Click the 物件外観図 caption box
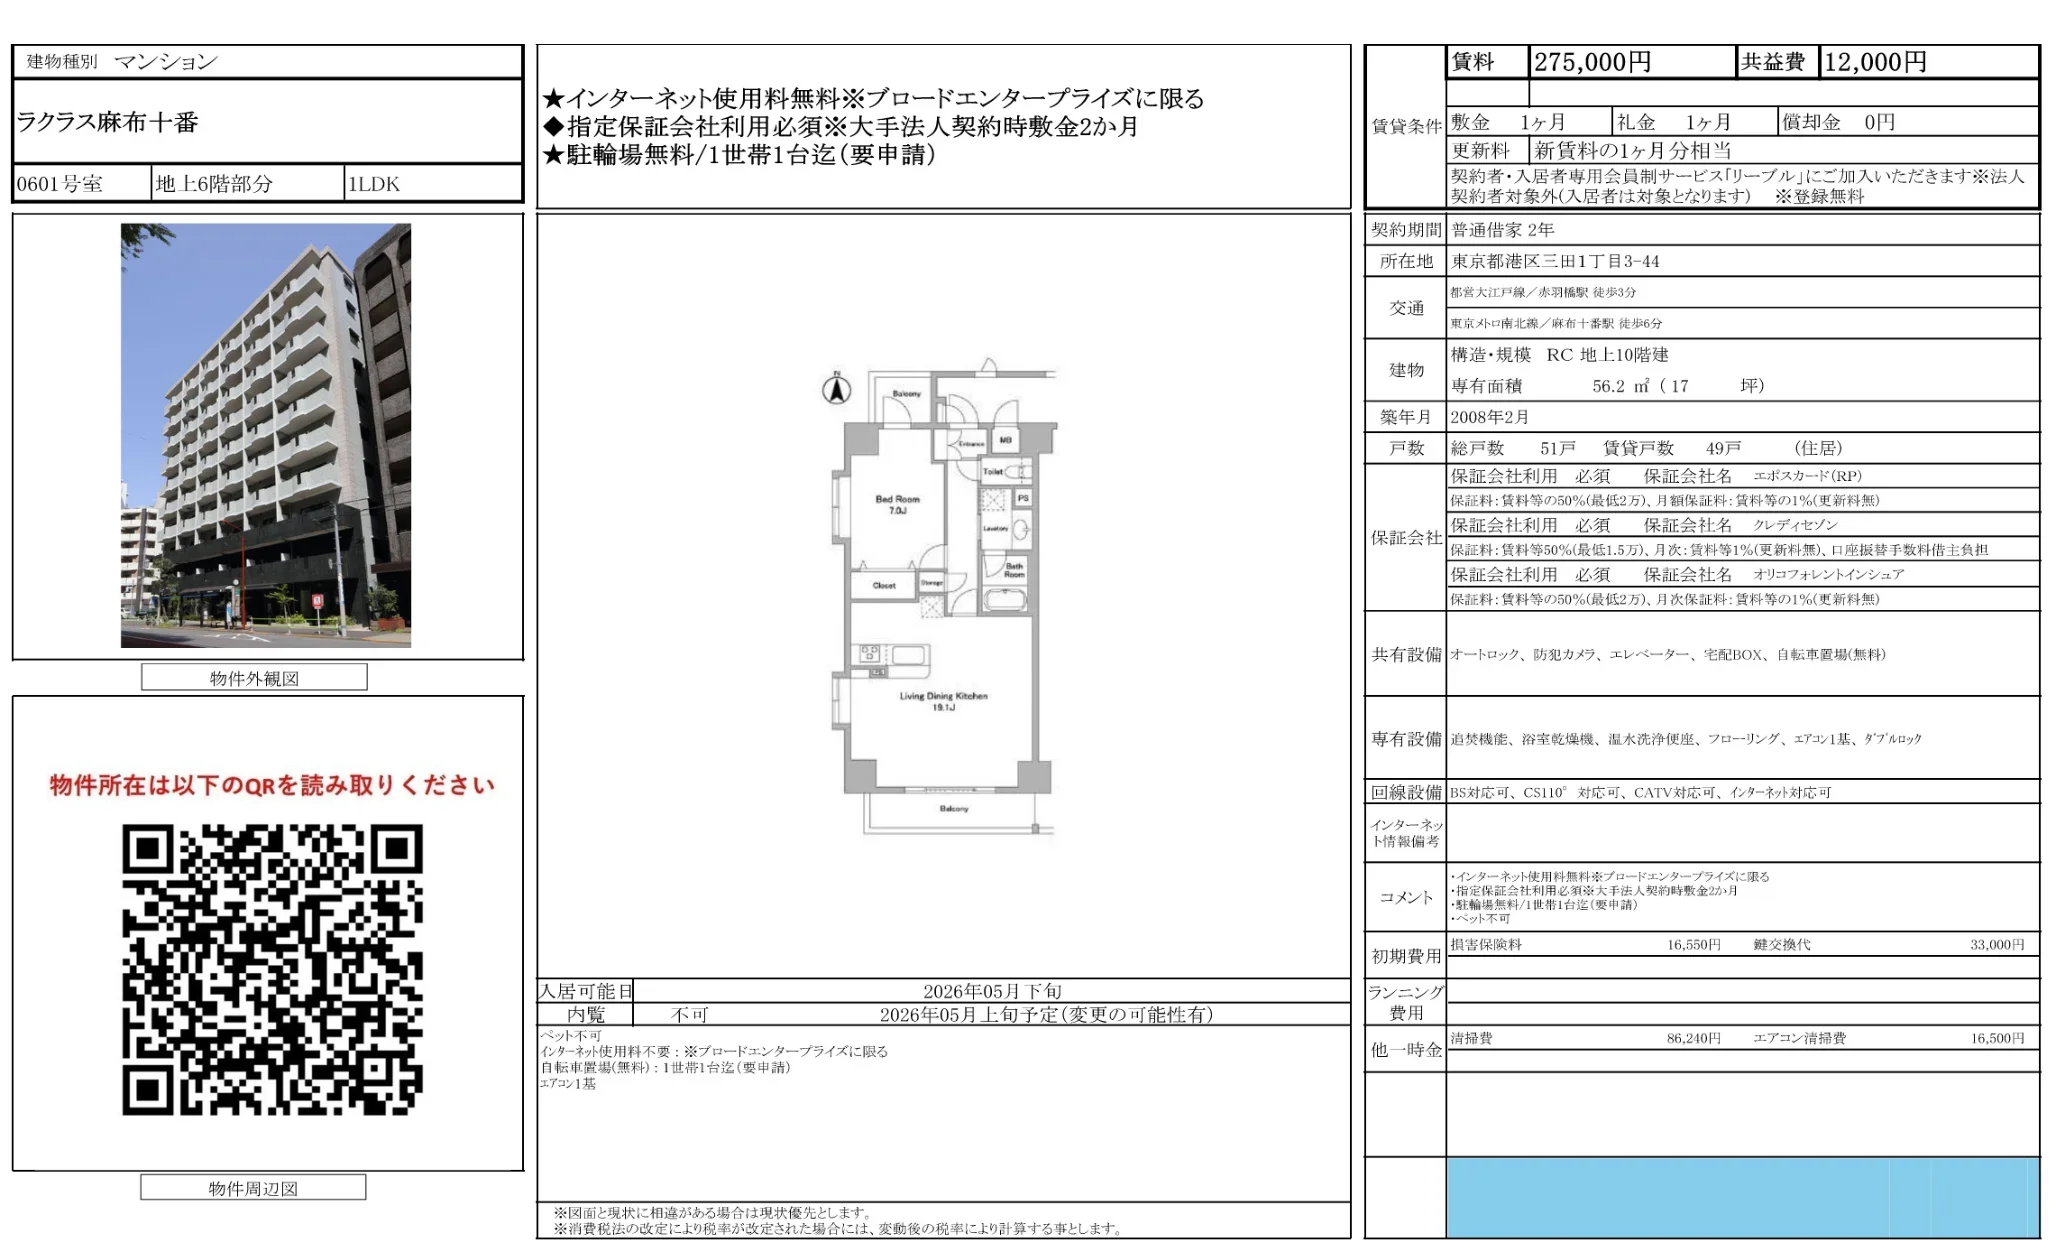 254,678
